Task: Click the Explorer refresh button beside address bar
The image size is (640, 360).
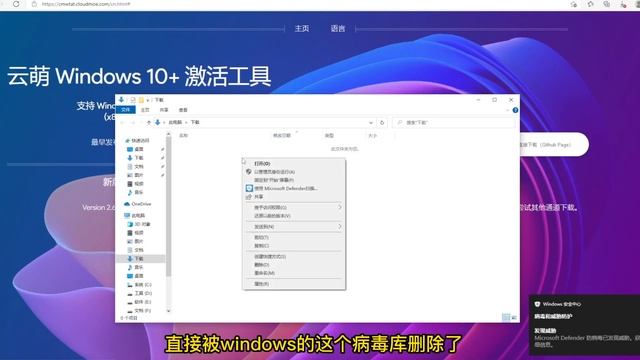Action: [382, 122]
